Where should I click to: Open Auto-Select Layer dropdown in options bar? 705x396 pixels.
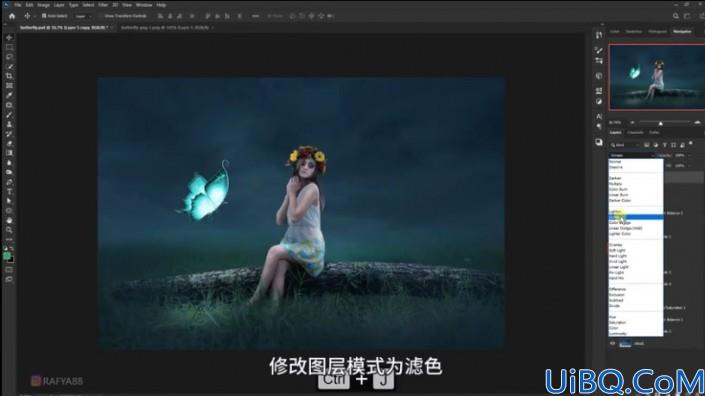click(x=83, y=16)
